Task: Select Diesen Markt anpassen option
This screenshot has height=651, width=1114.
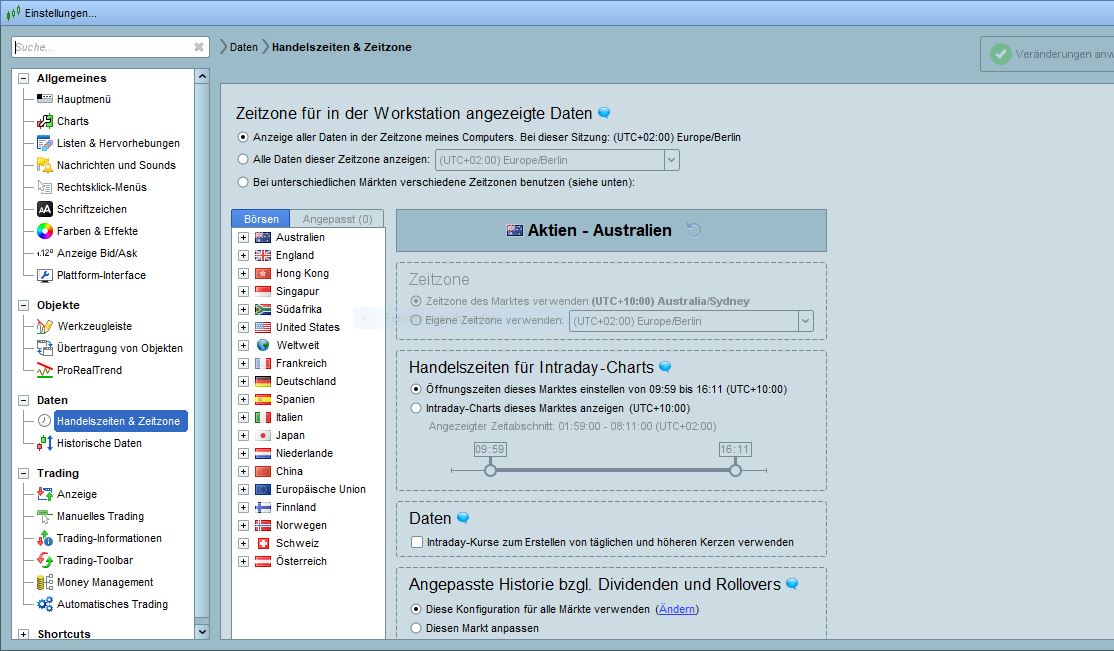Action: [416, 628]
